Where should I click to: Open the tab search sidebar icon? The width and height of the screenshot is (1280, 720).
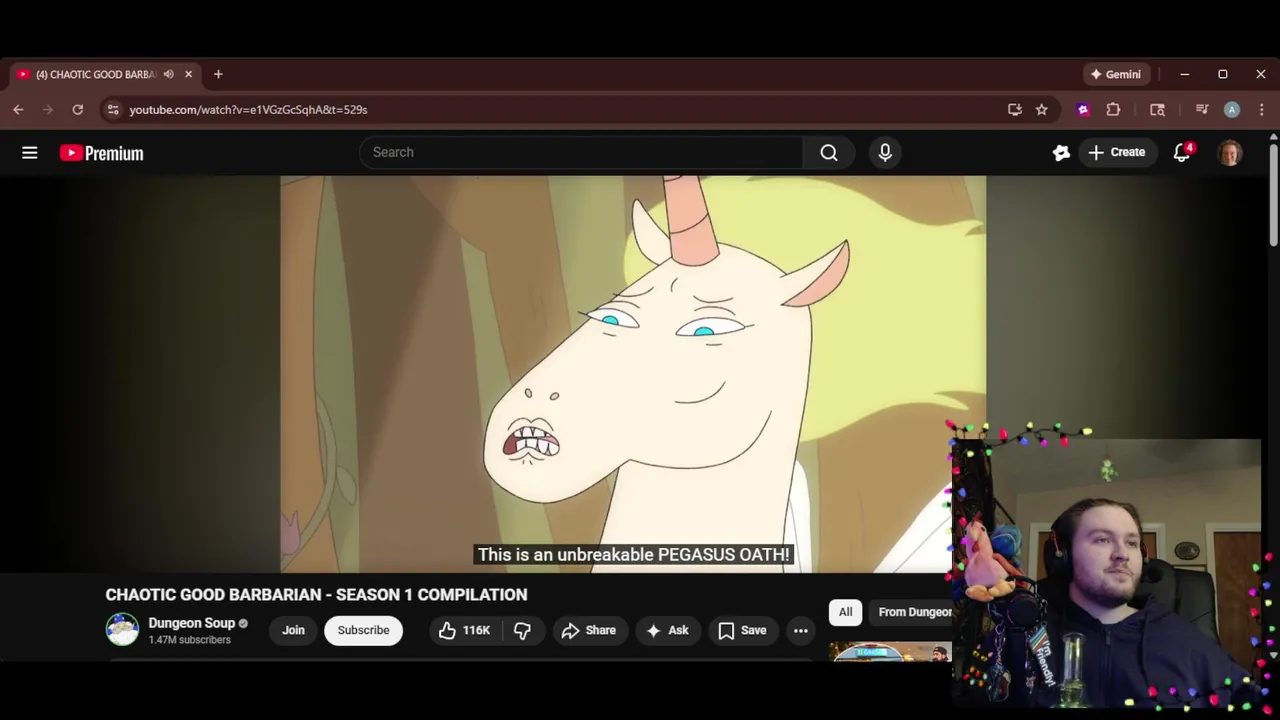(1157, 110)
